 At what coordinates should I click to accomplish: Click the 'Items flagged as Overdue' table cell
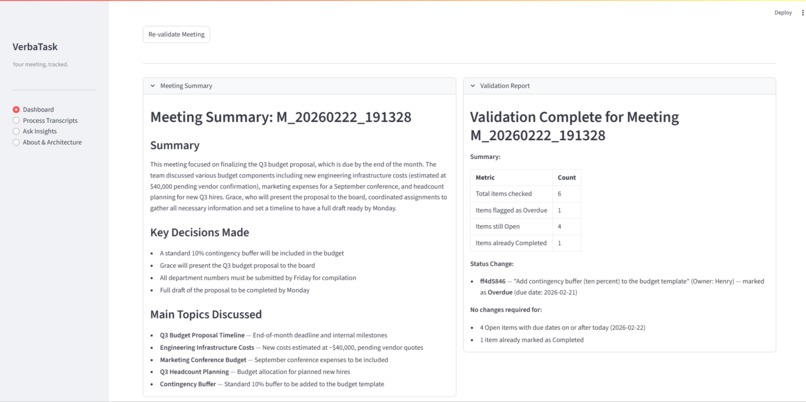coord(511,210)
